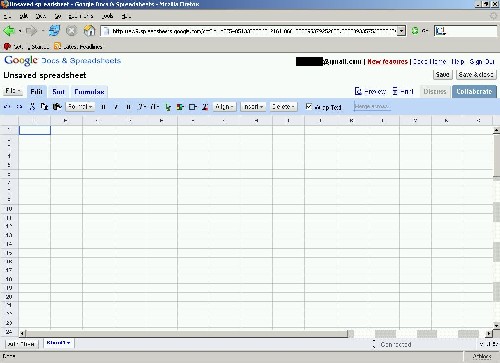Open the Collaborate tab

[x=474, y=91]
